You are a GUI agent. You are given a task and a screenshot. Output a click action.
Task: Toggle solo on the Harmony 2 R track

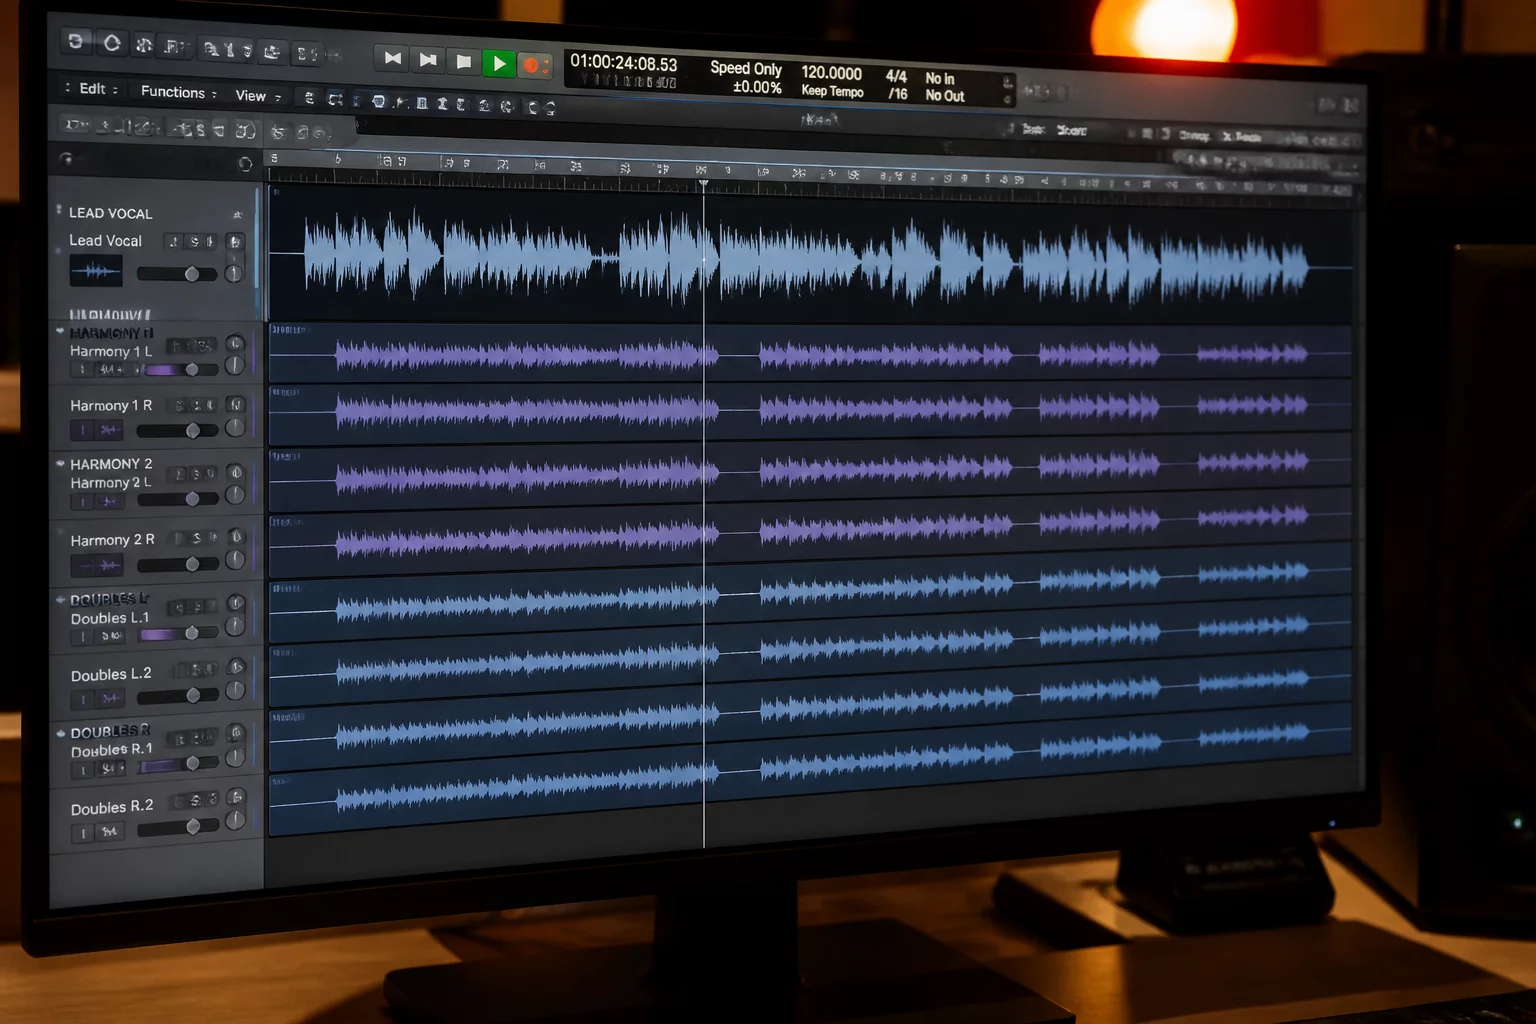[x=197, y=538]
